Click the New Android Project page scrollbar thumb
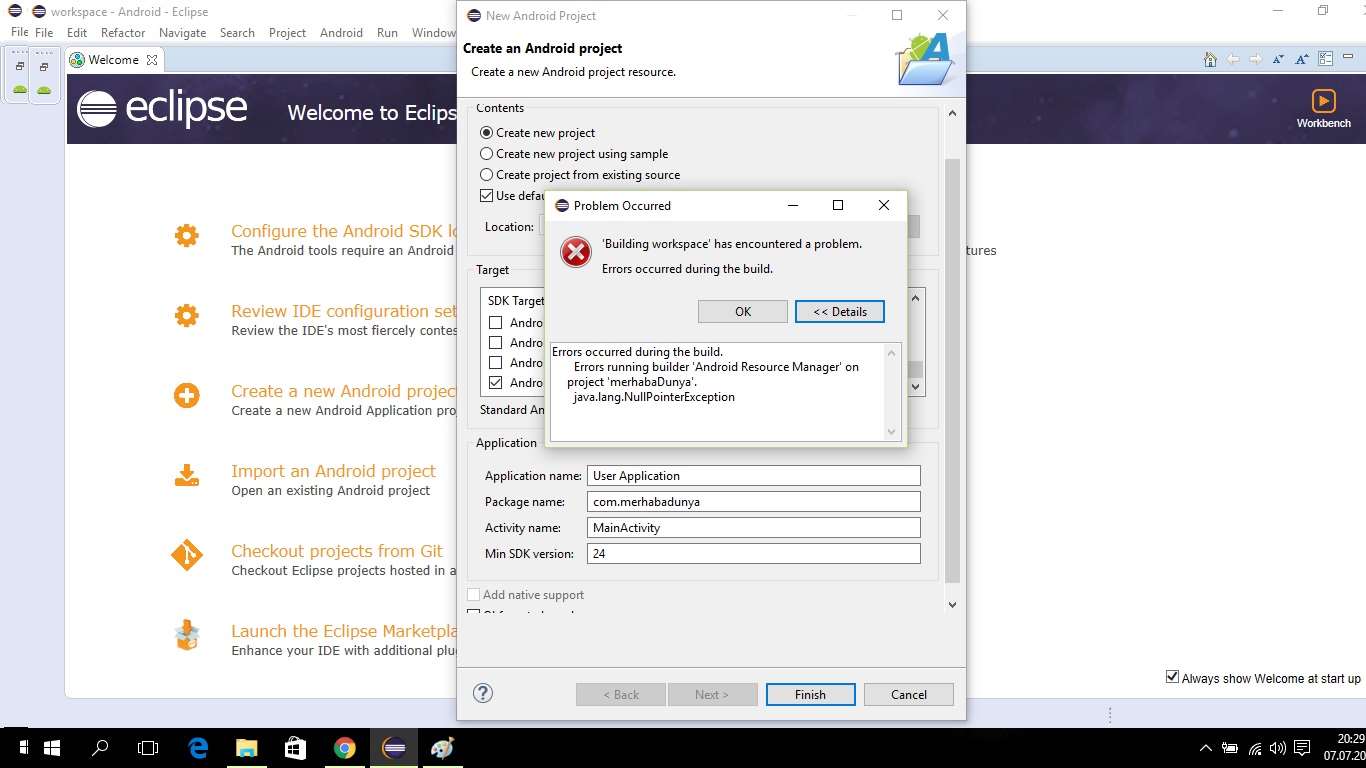Image resolution: width=1366 pixels, height=768 pixels. click(952, 370)
